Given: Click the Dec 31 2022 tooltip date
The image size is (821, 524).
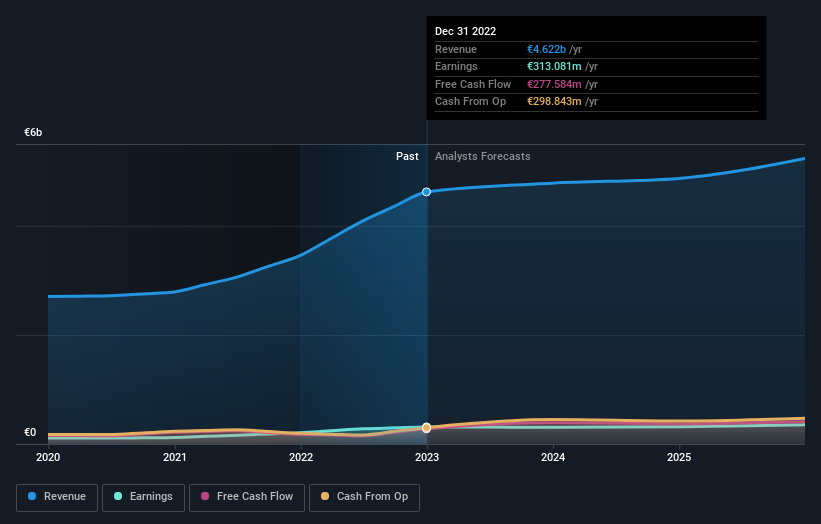Looking at the screenshot, I should 465,31.
